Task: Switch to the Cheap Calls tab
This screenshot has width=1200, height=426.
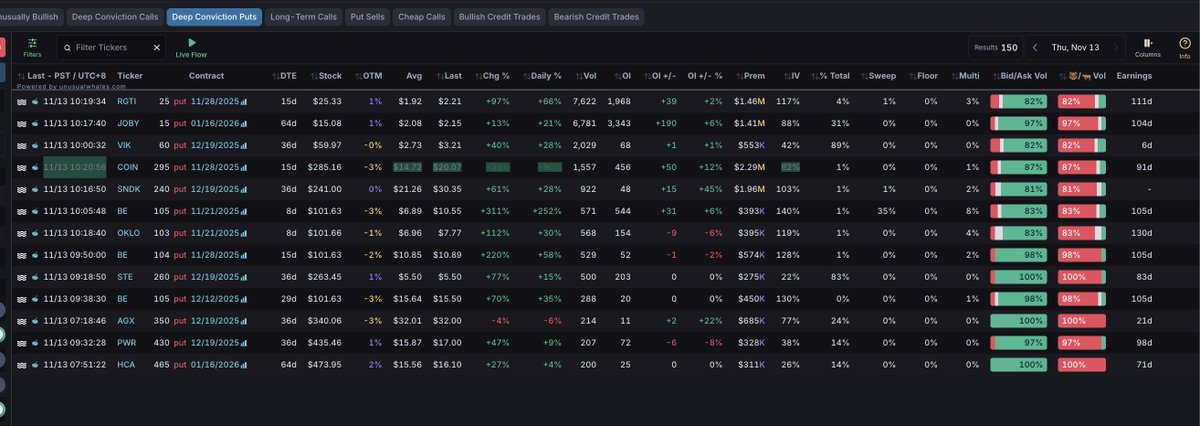Action: tap(421, 17)
